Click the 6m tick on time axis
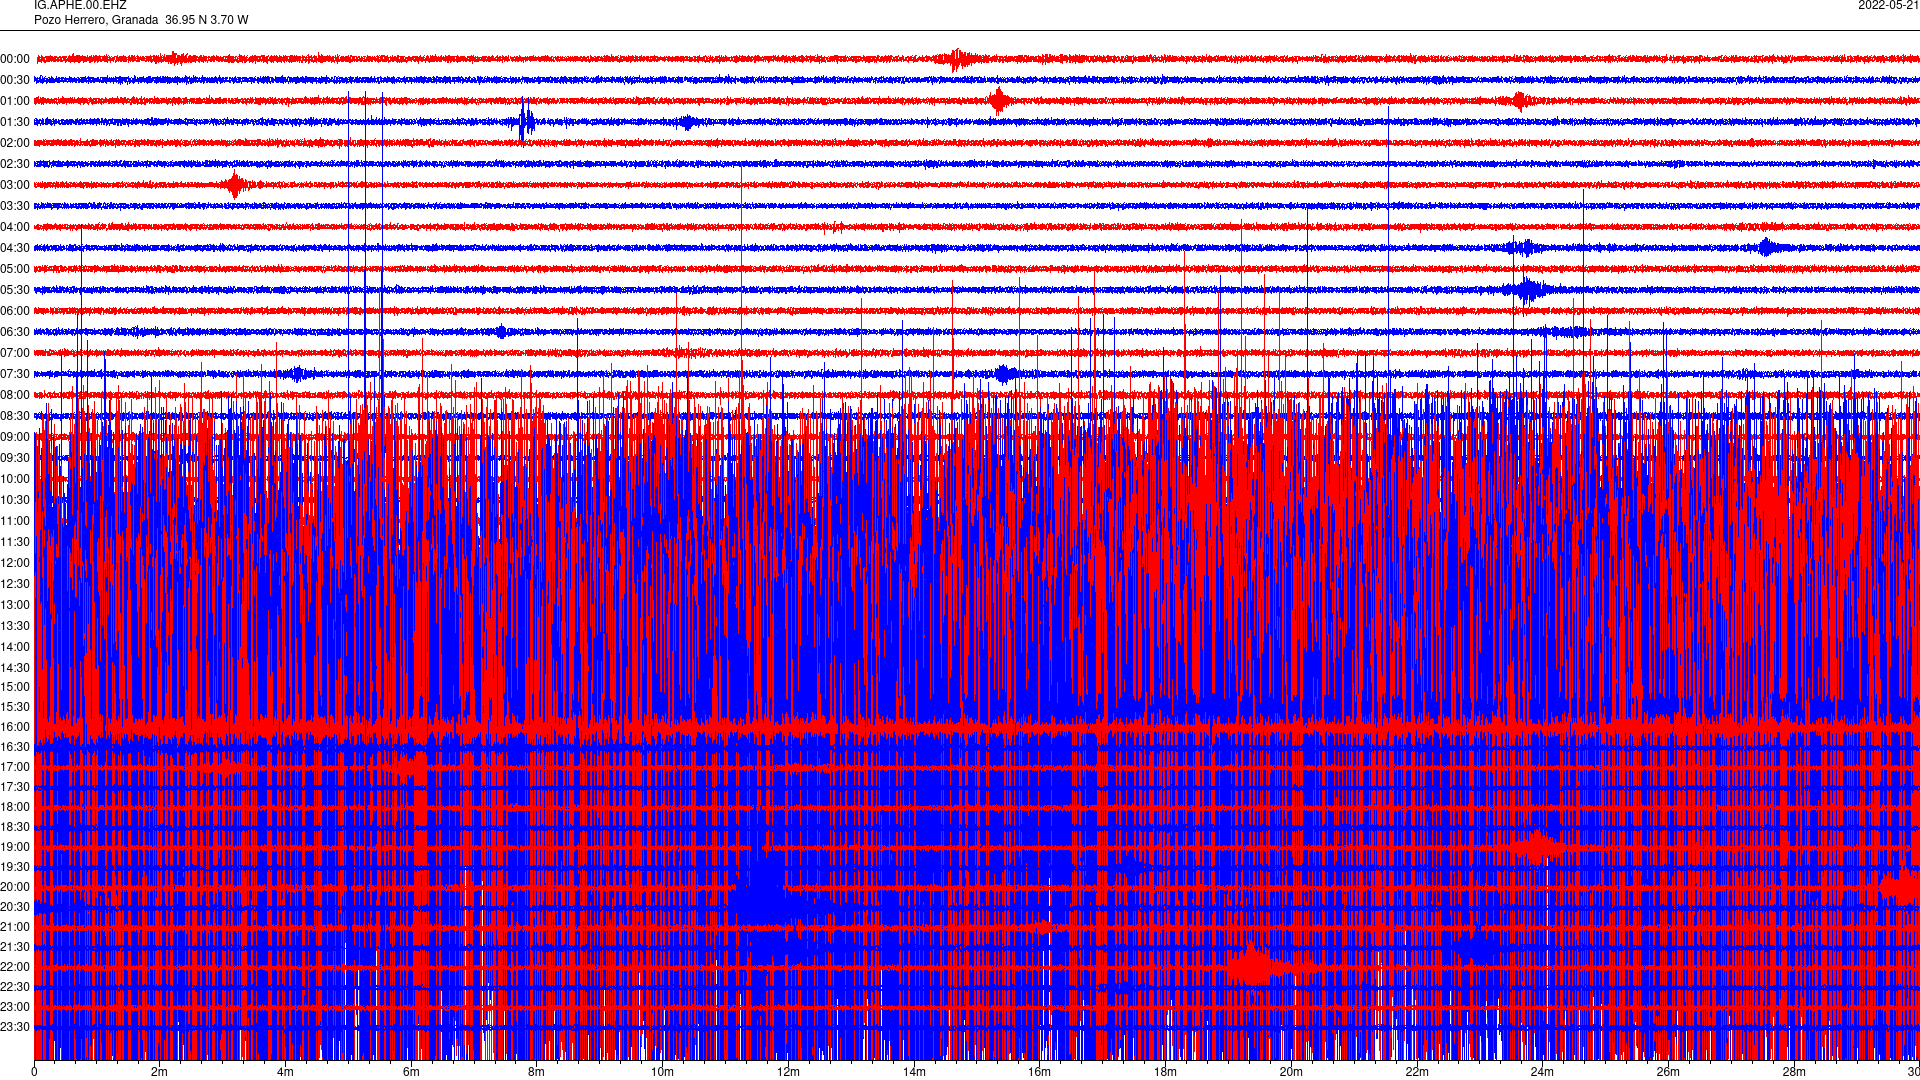1920x1080 pixels. [411, 1072]
